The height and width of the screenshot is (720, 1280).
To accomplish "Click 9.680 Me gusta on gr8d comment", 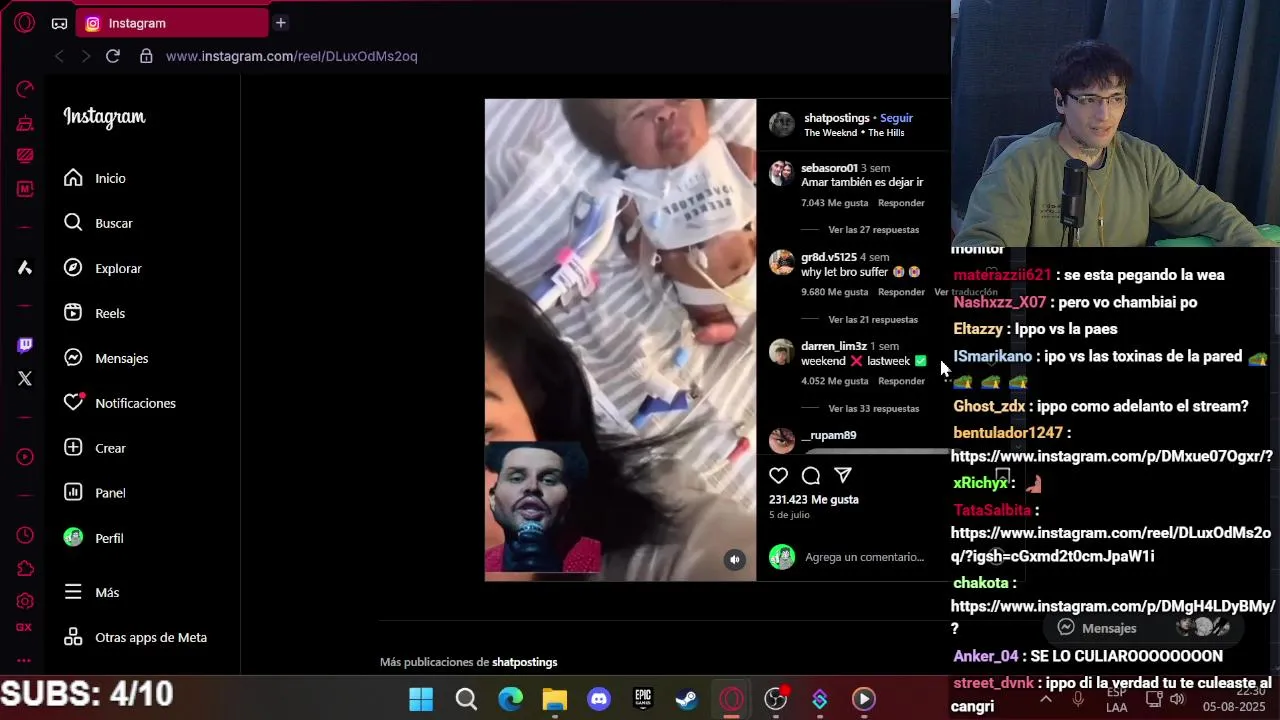I will click(x=834, y=292).
